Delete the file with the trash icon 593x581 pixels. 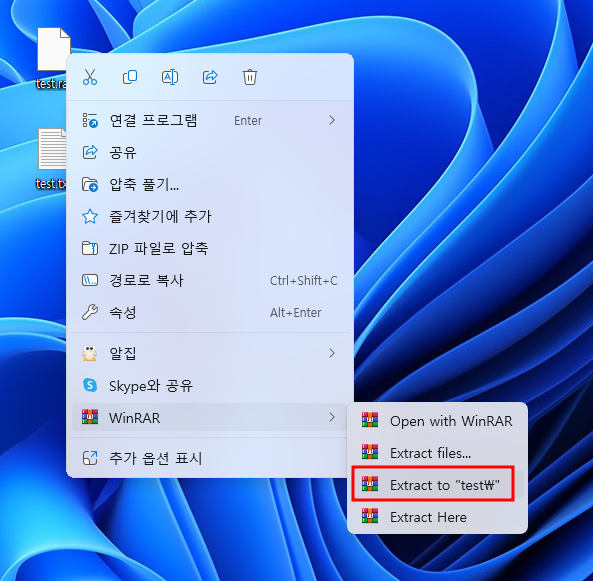point(250,77)
